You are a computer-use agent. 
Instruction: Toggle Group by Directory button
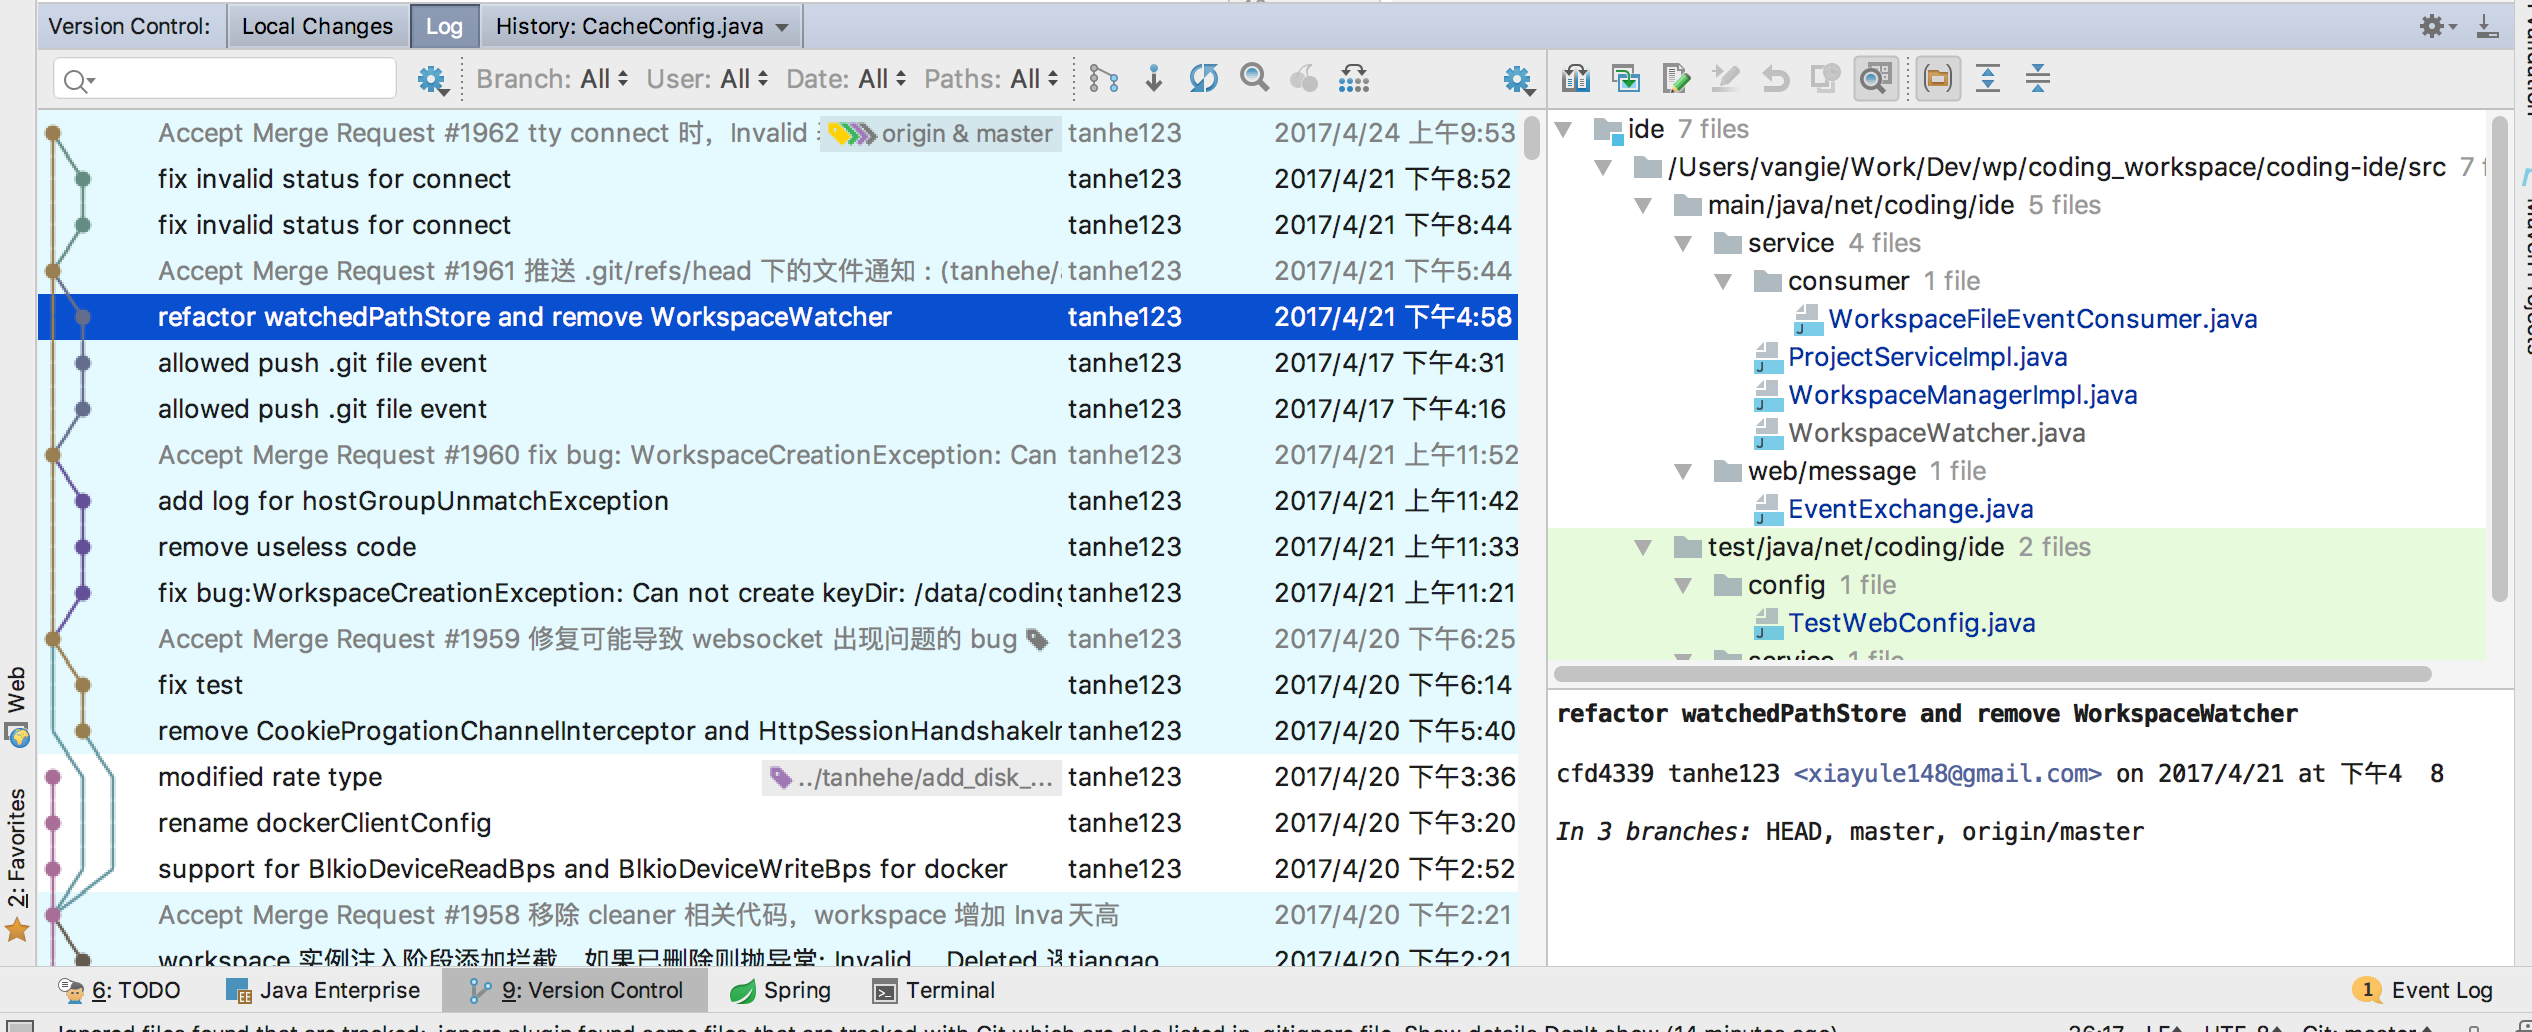(1938, 78)
